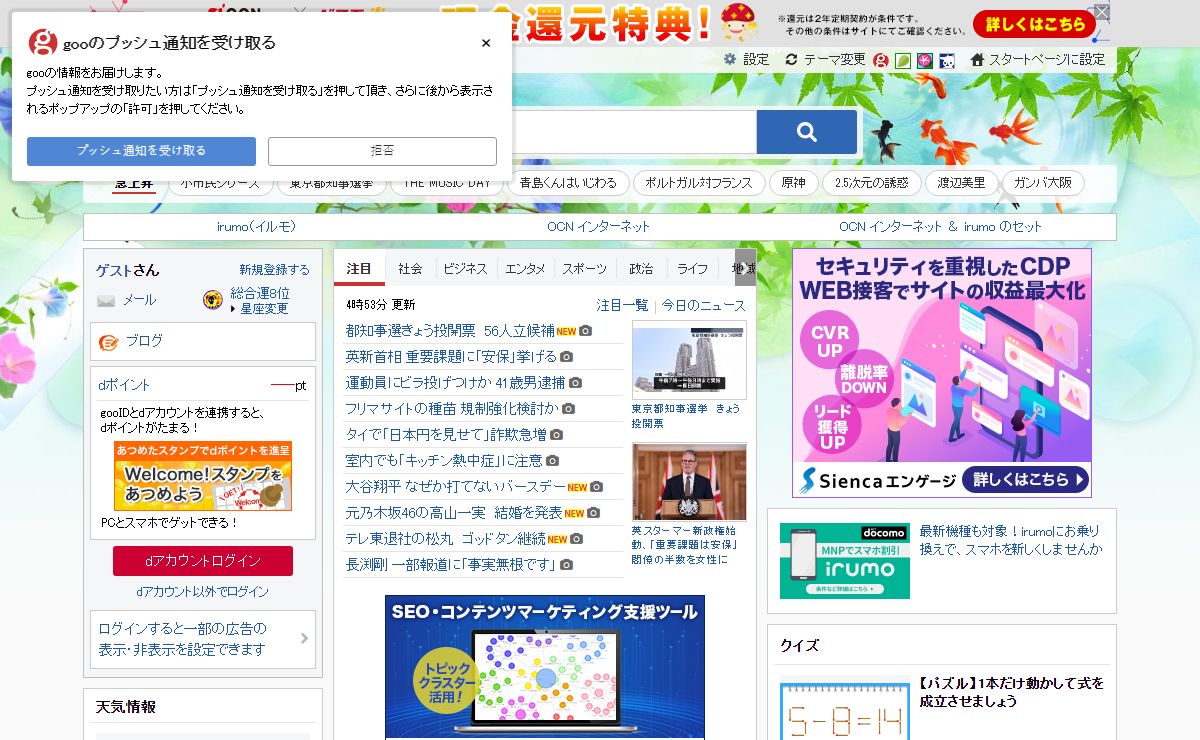This screenshot has height=740, width=1200.
Task: Open OCN インターネット & irumo のセット link
Action: 940,227
